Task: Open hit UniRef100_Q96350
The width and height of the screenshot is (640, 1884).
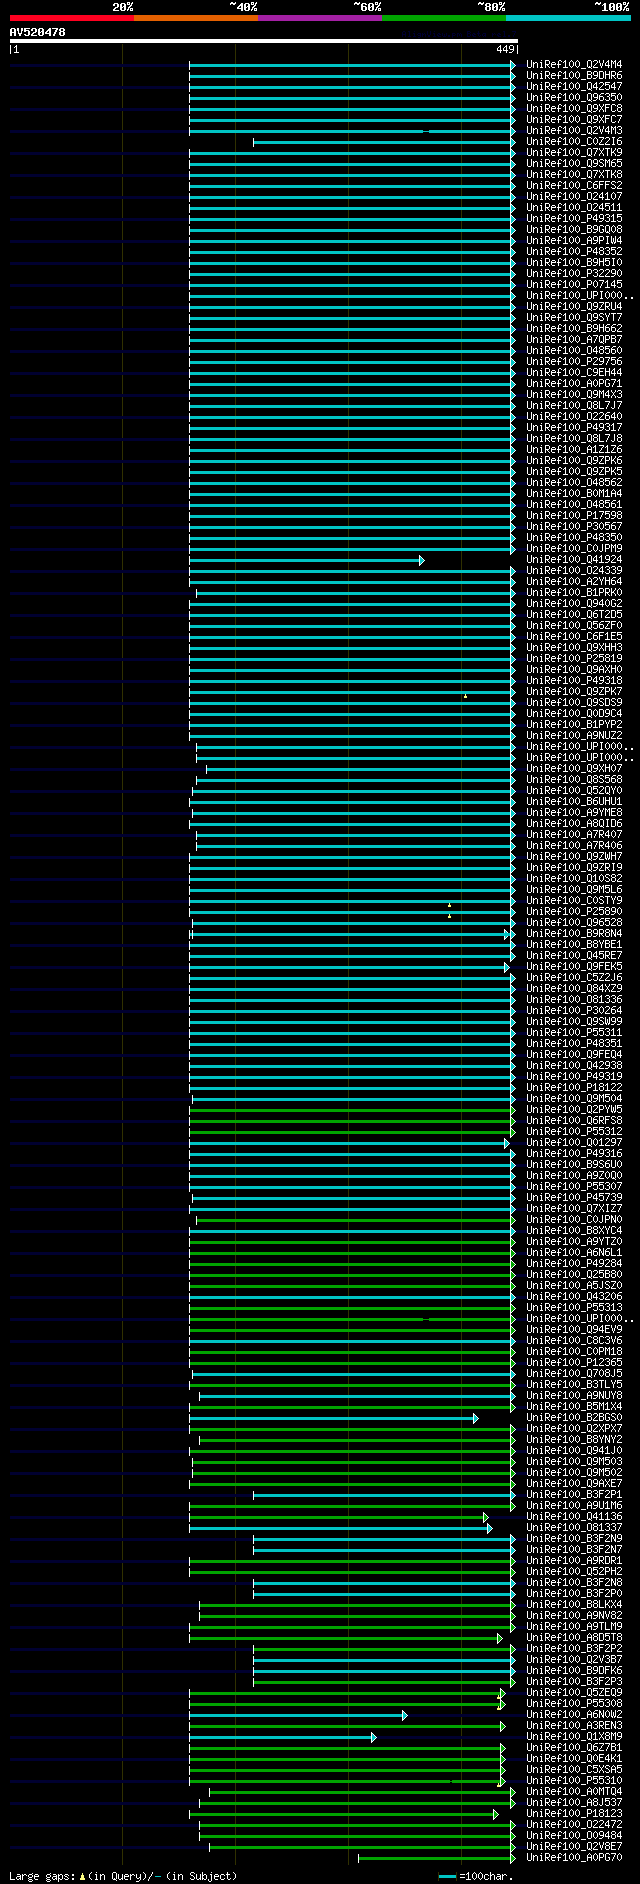Action: coord(574,98)
